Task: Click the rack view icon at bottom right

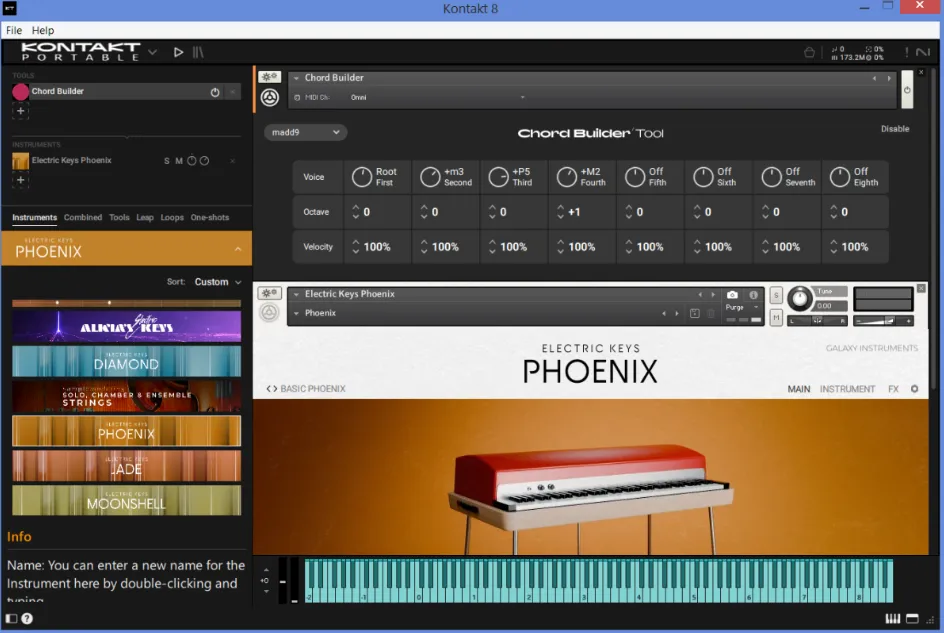Action: tap(912, 619)
